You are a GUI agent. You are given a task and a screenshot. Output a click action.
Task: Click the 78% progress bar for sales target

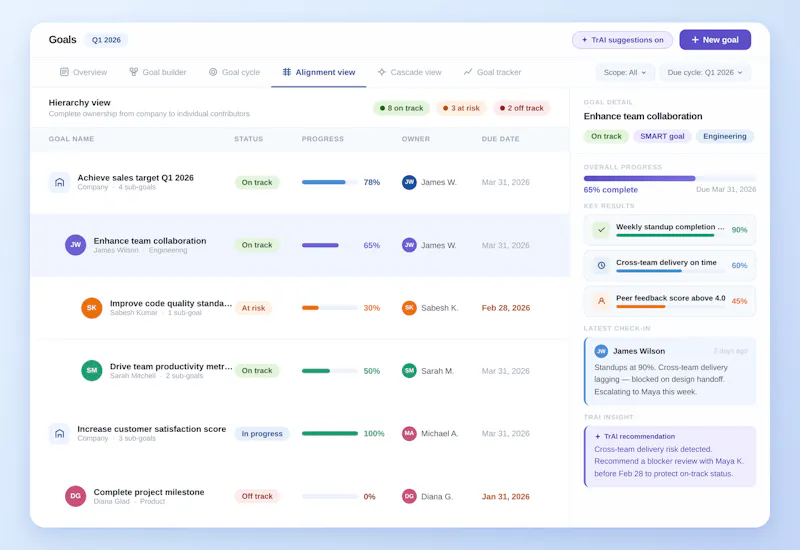(330, 182)
